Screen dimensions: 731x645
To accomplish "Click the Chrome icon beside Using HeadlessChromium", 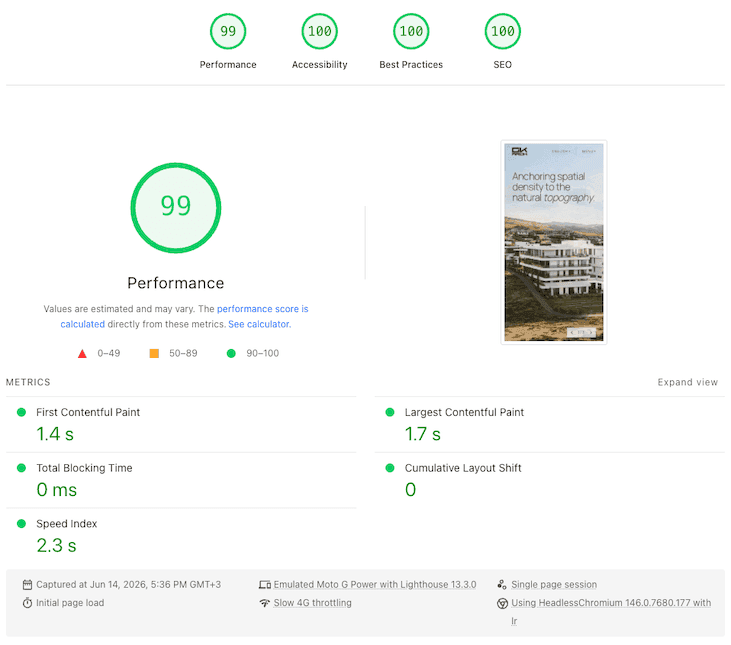I will 502,603.
